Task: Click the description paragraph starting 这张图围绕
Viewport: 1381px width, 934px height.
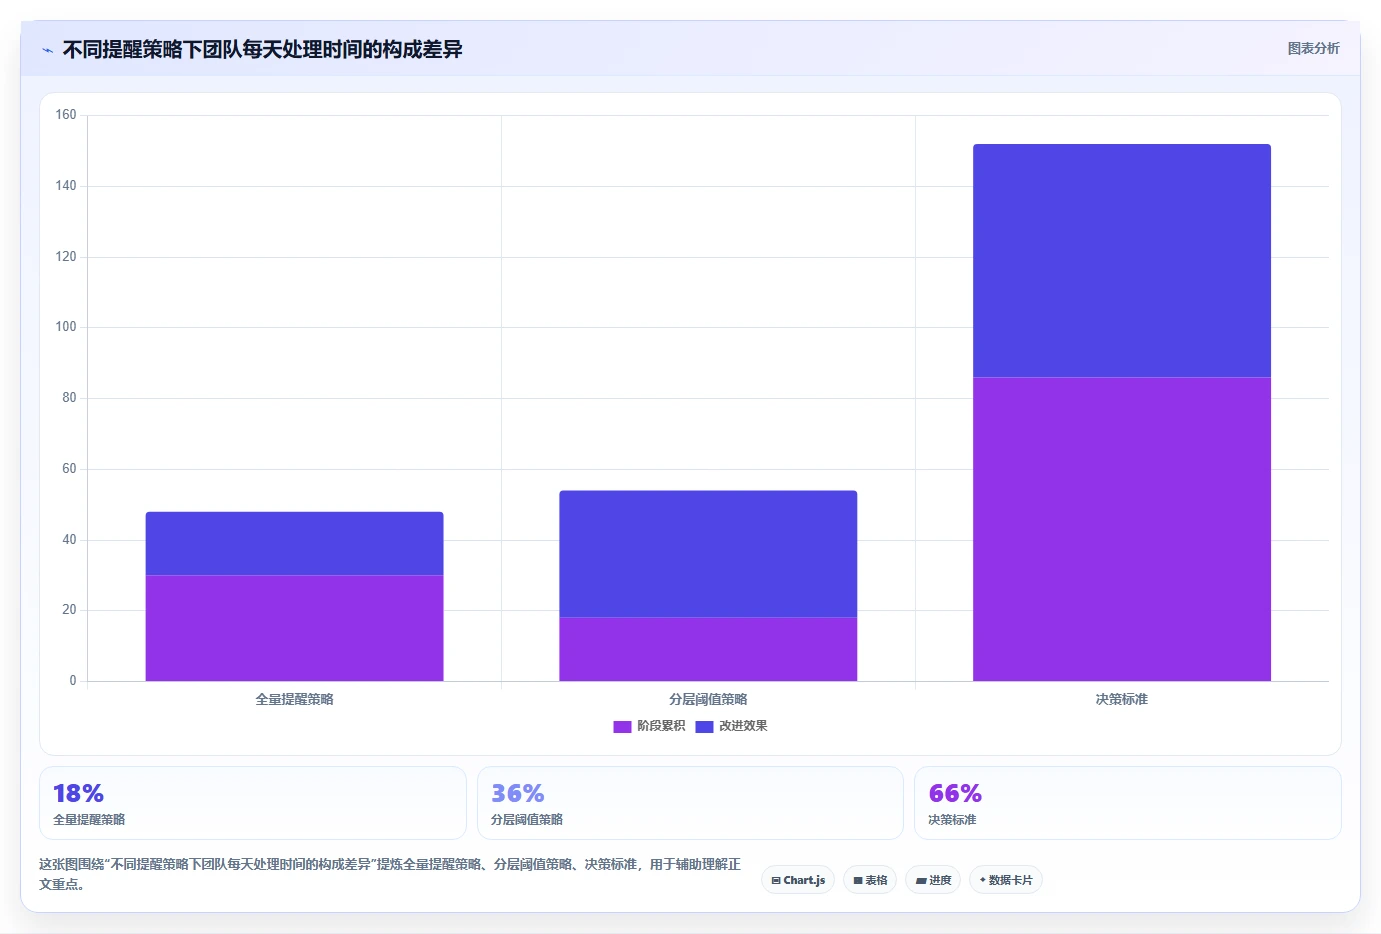Action: (x=390, y=874)
